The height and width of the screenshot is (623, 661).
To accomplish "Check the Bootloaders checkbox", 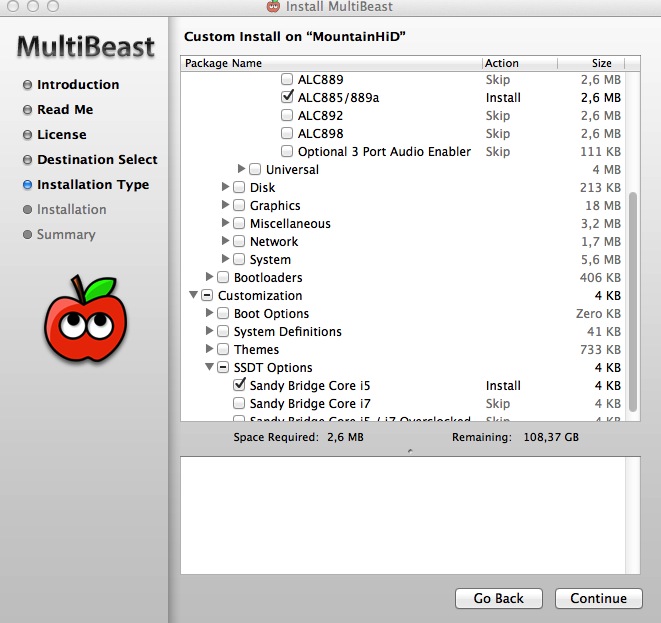I will point(223,277).
